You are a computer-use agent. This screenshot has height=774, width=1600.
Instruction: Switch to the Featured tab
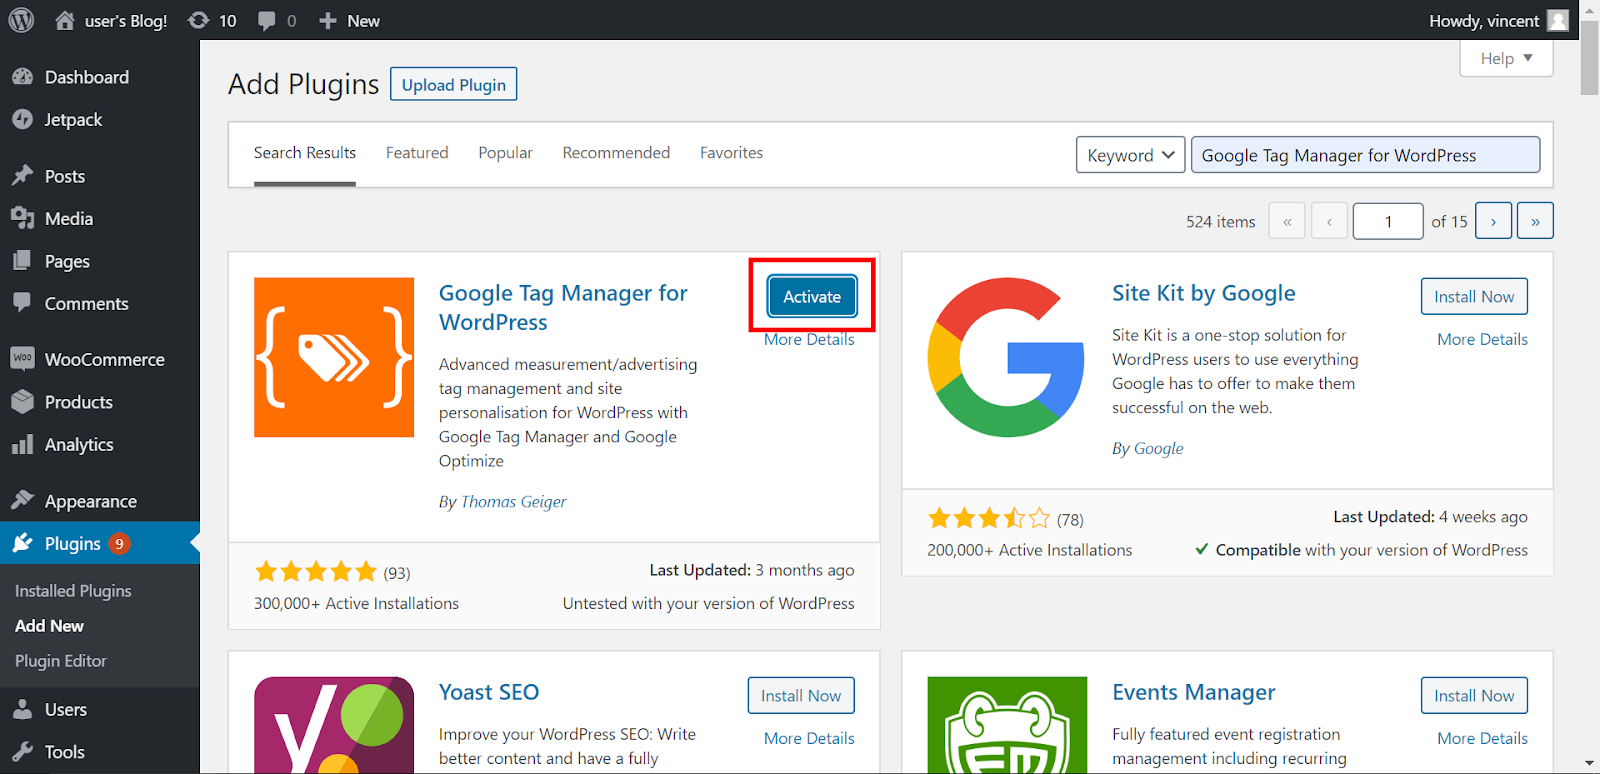click(x=417, y=153)
